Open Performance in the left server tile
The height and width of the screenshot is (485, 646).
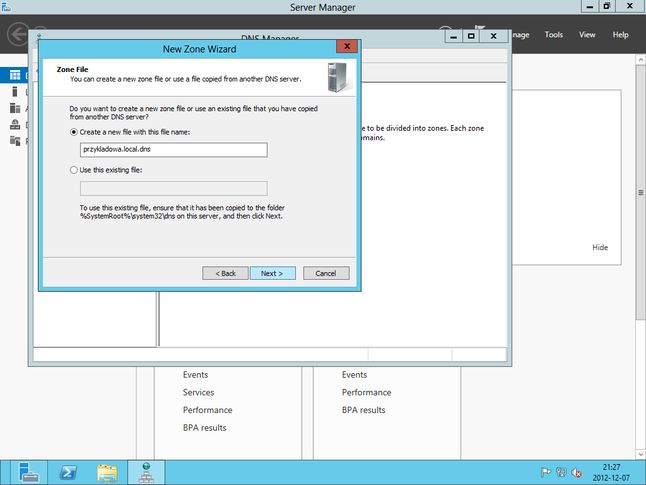click(207, 410)
